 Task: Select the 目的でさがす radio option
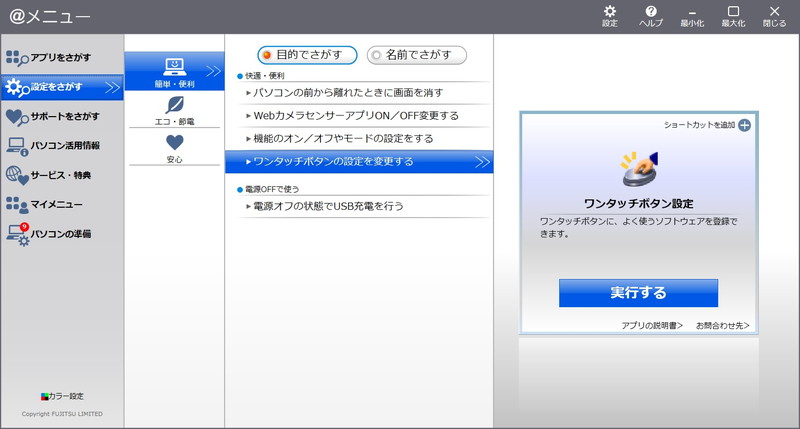coord(307,54)
